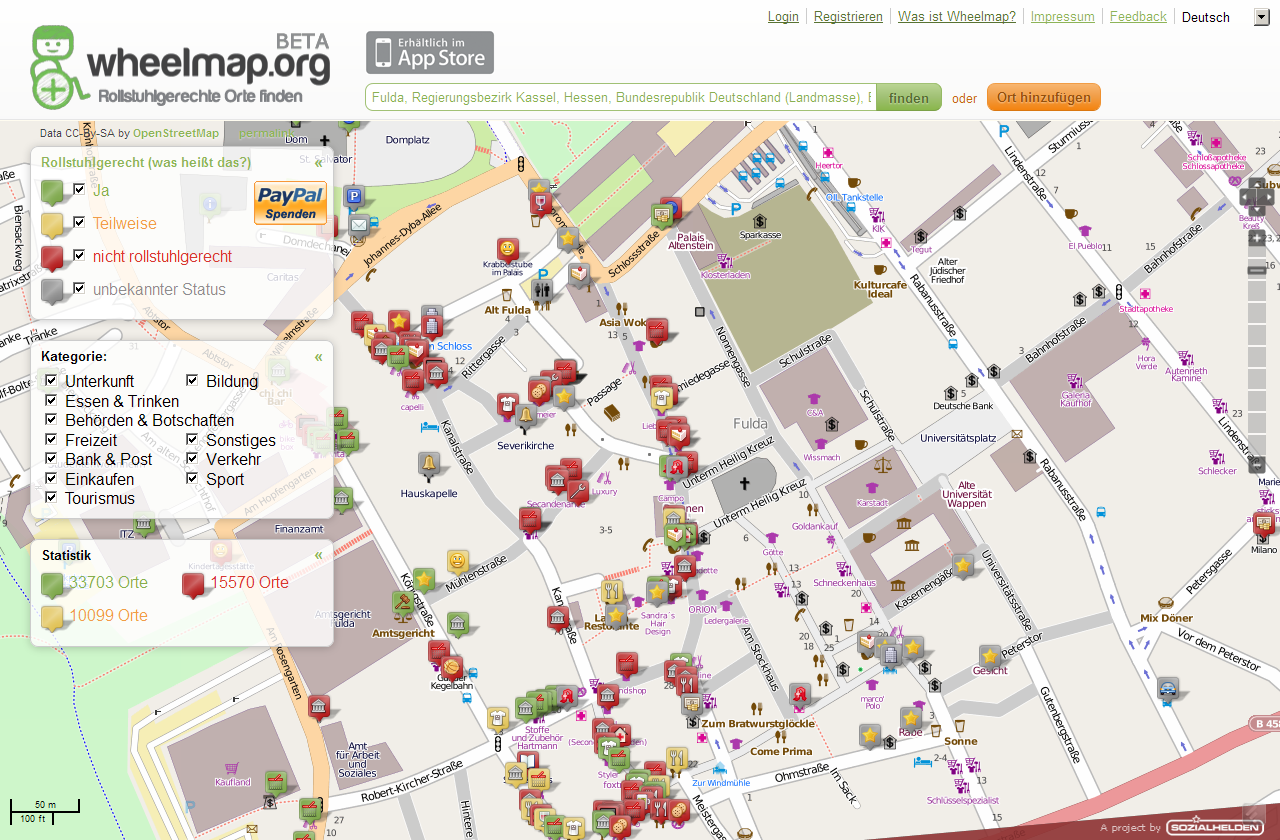Click the '15570 Orte' statistic
Image resolution: width=1280 pixels, height=840 pixels.
click(249, 582)
